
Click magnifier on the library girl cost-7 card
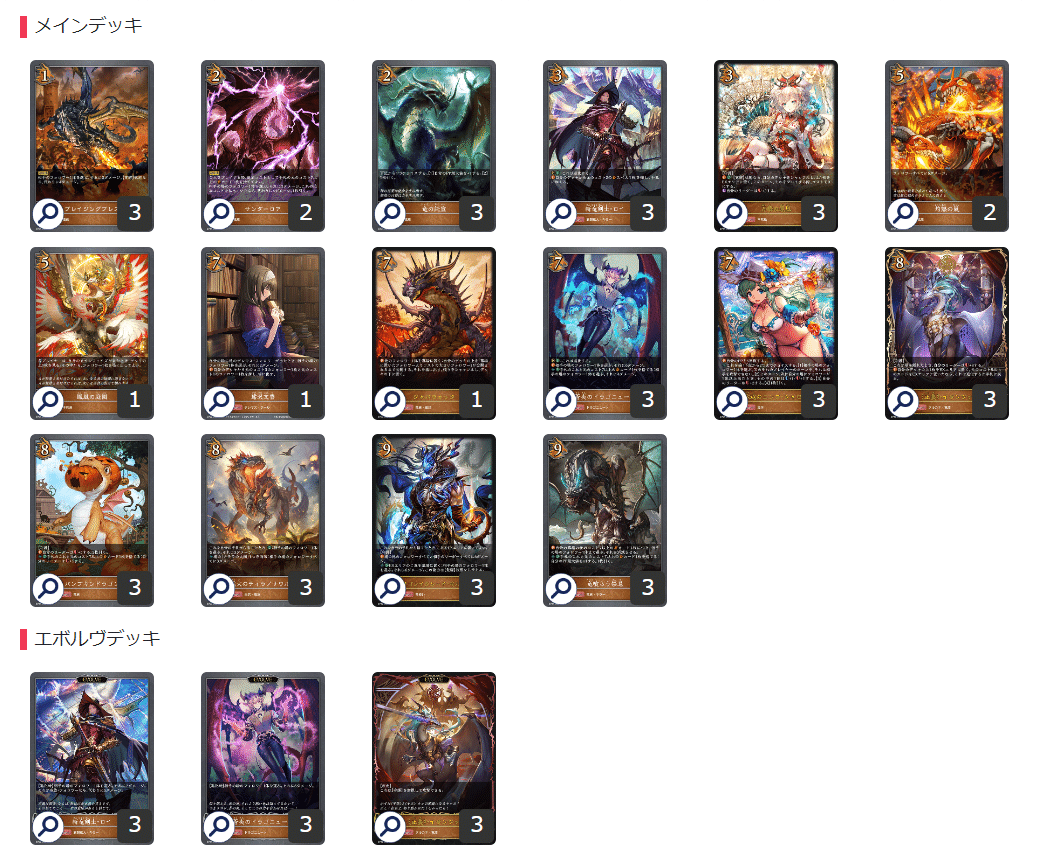tap(219, 401)
